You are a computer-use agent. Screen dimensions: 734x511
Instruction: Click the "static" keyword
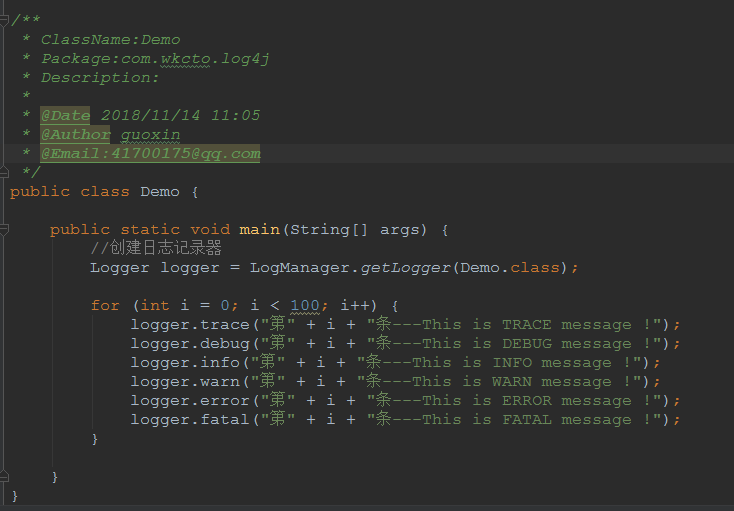pos(150,230)
